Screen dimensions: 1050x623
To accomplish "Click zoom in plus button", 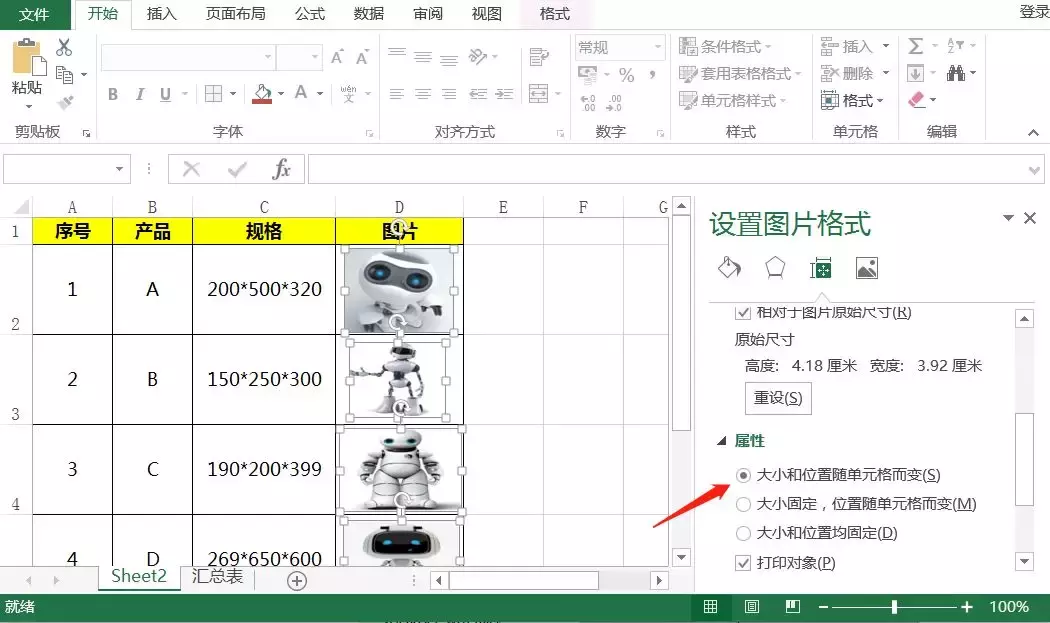I will coord(966,607).
